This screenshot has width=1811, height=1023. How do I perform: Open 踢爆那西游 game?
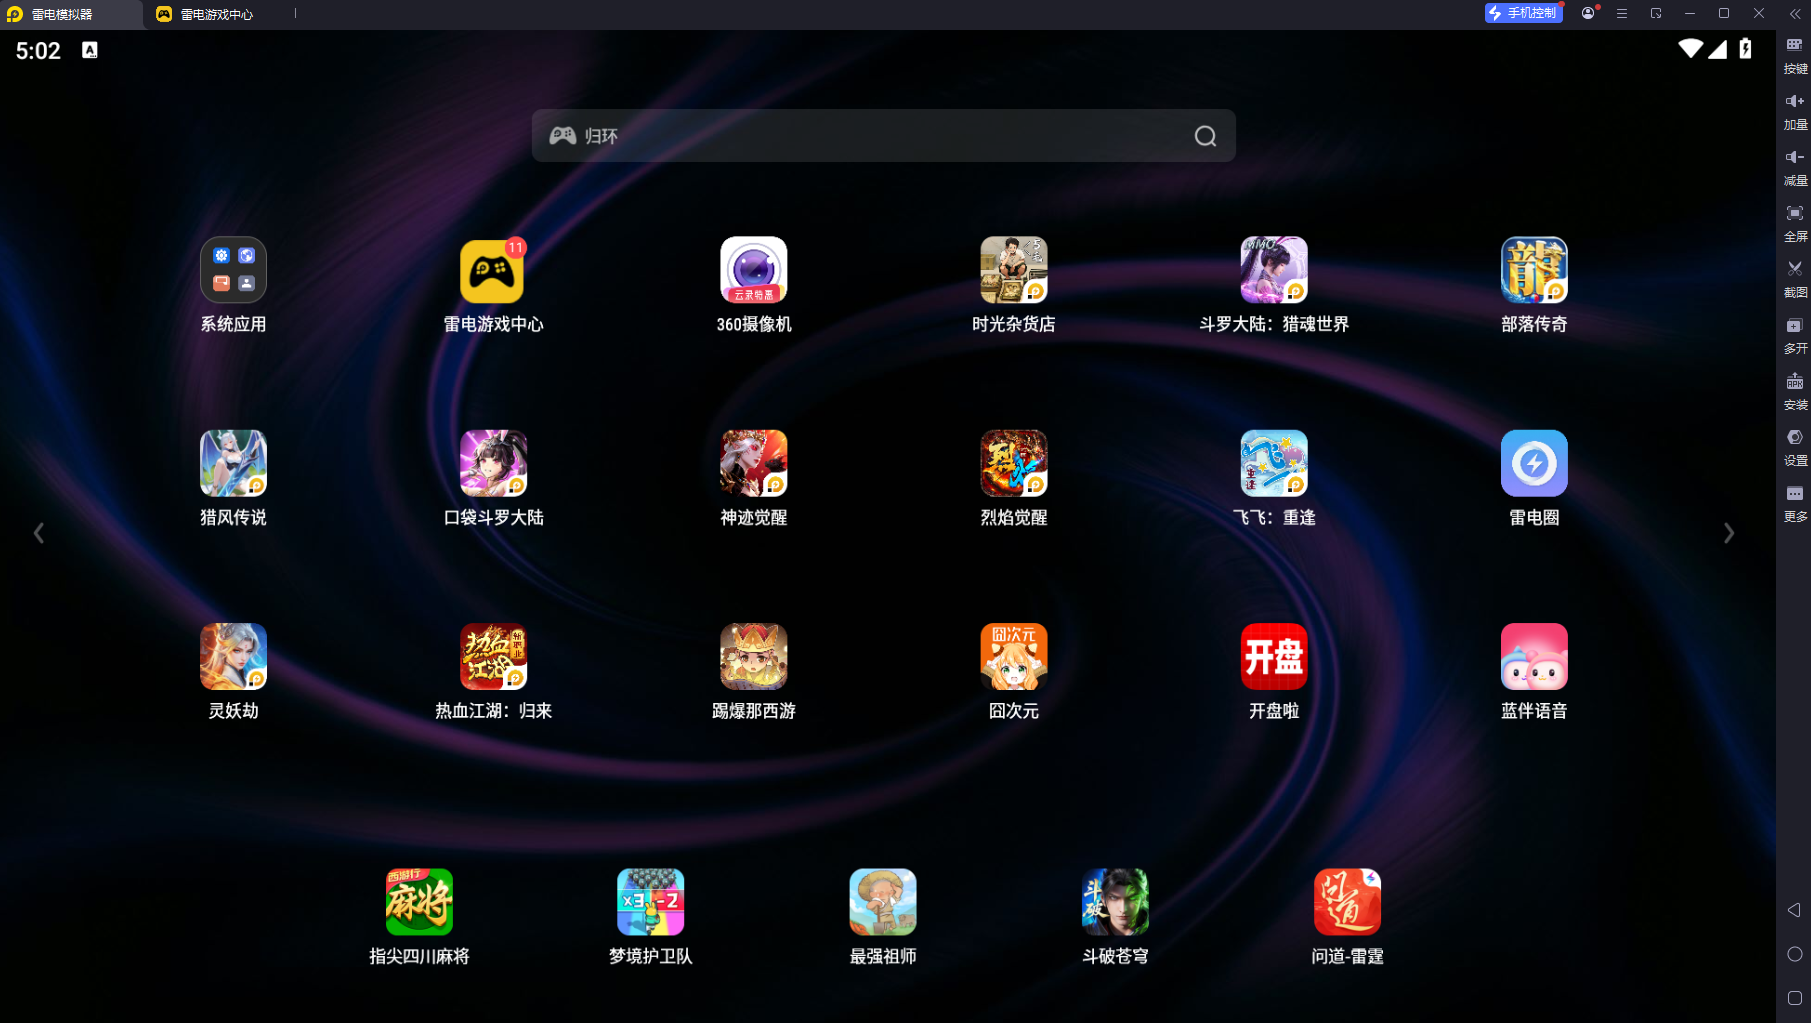754,656
